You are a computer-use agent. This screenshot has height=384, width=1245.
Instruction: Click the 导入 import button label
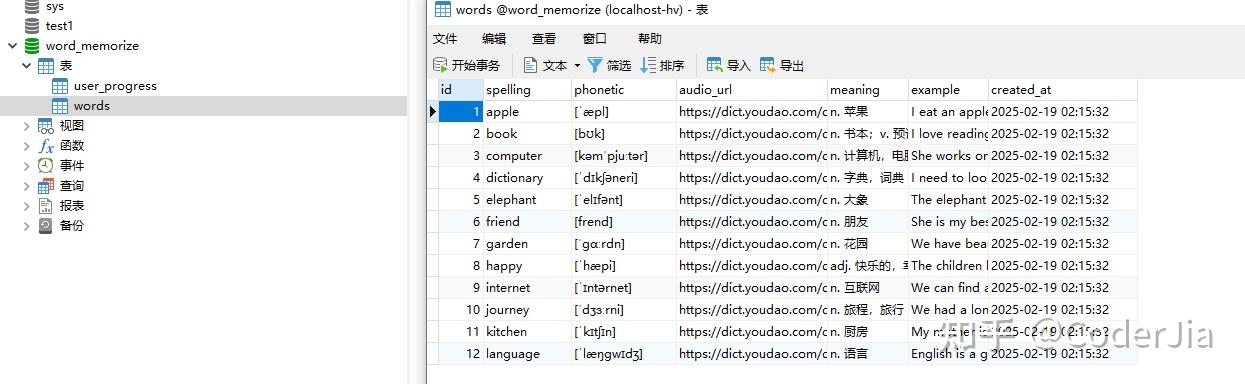point(739,66)
